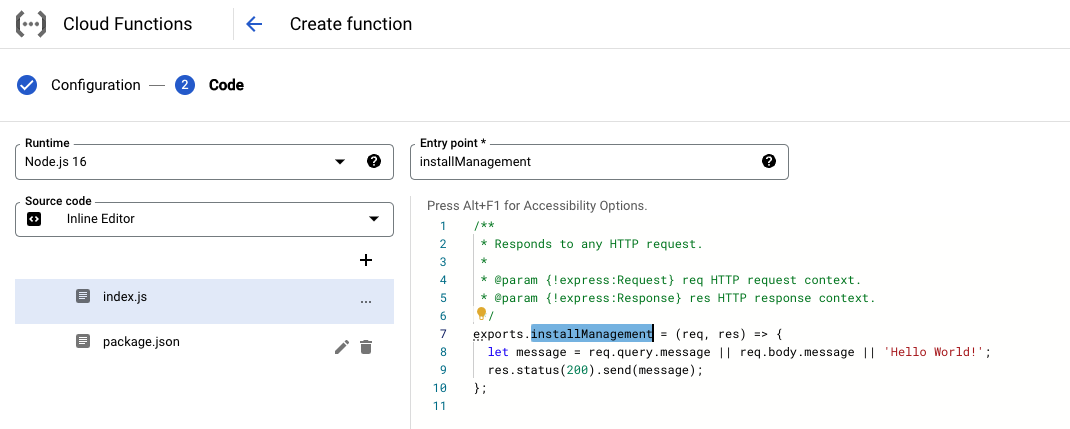Click the Create function heading
This screenshot has width=1070, height=429.
[351, 24]
